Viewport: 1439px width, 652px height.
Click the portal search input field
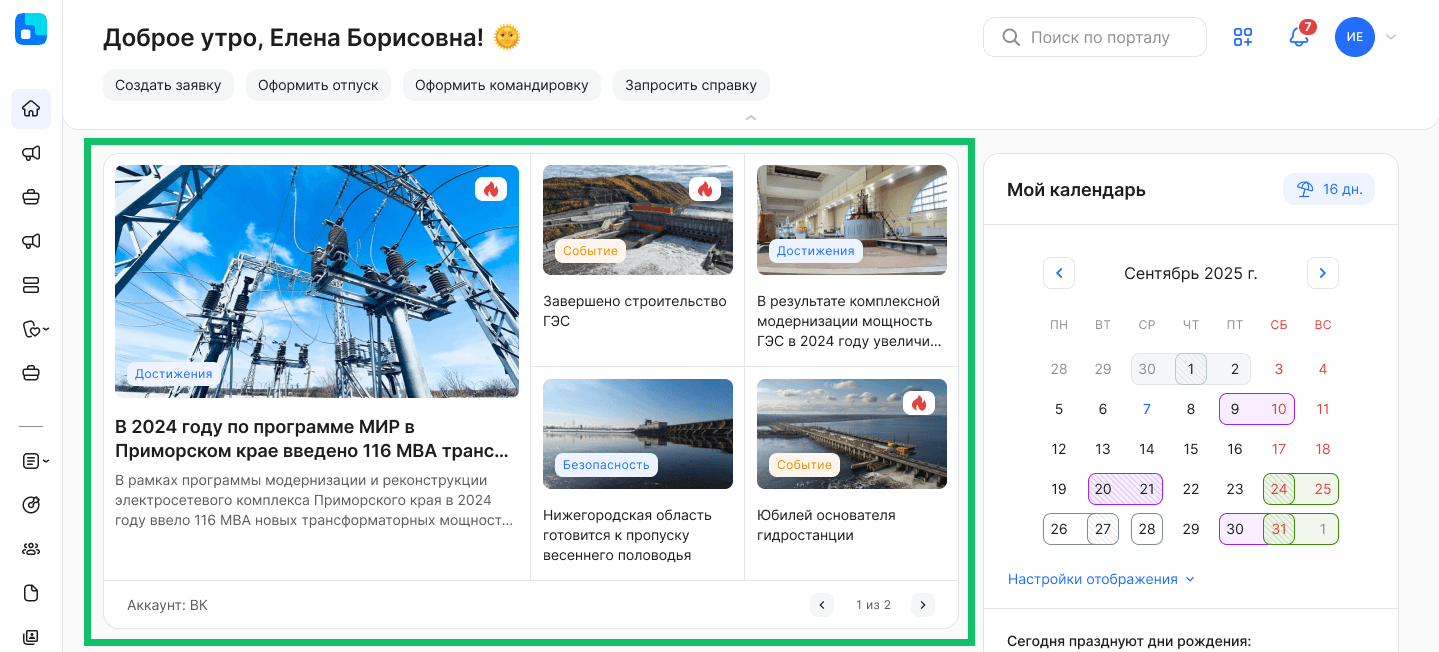pyautogui.click(x=1094, y=37)
